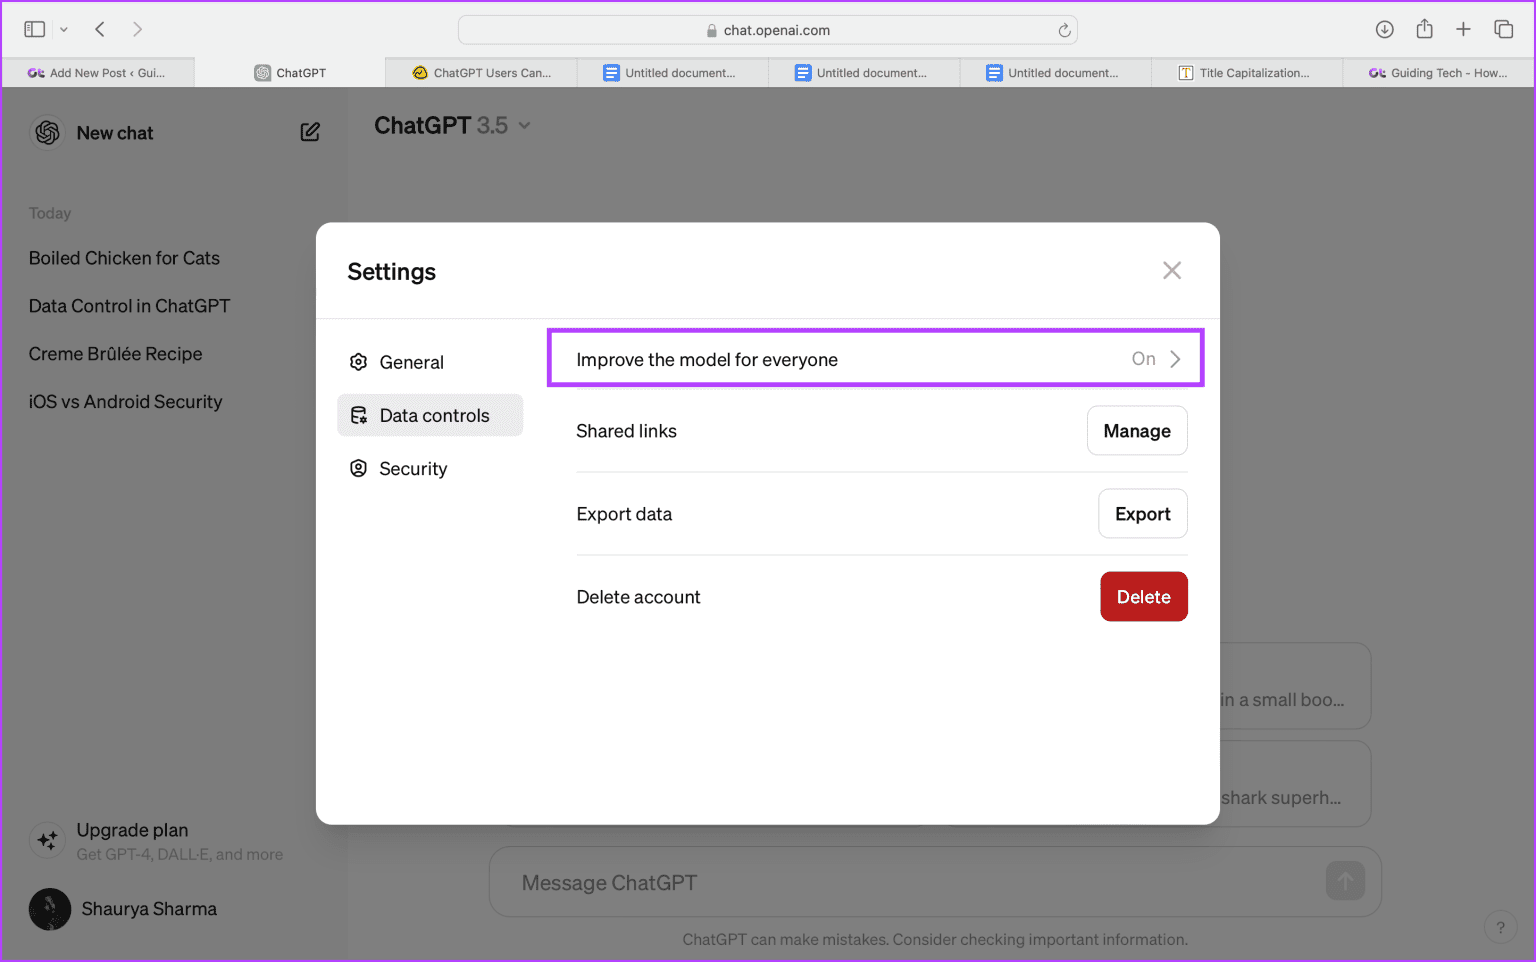Toggle Improve the model for everyone off

point(1143,358)
